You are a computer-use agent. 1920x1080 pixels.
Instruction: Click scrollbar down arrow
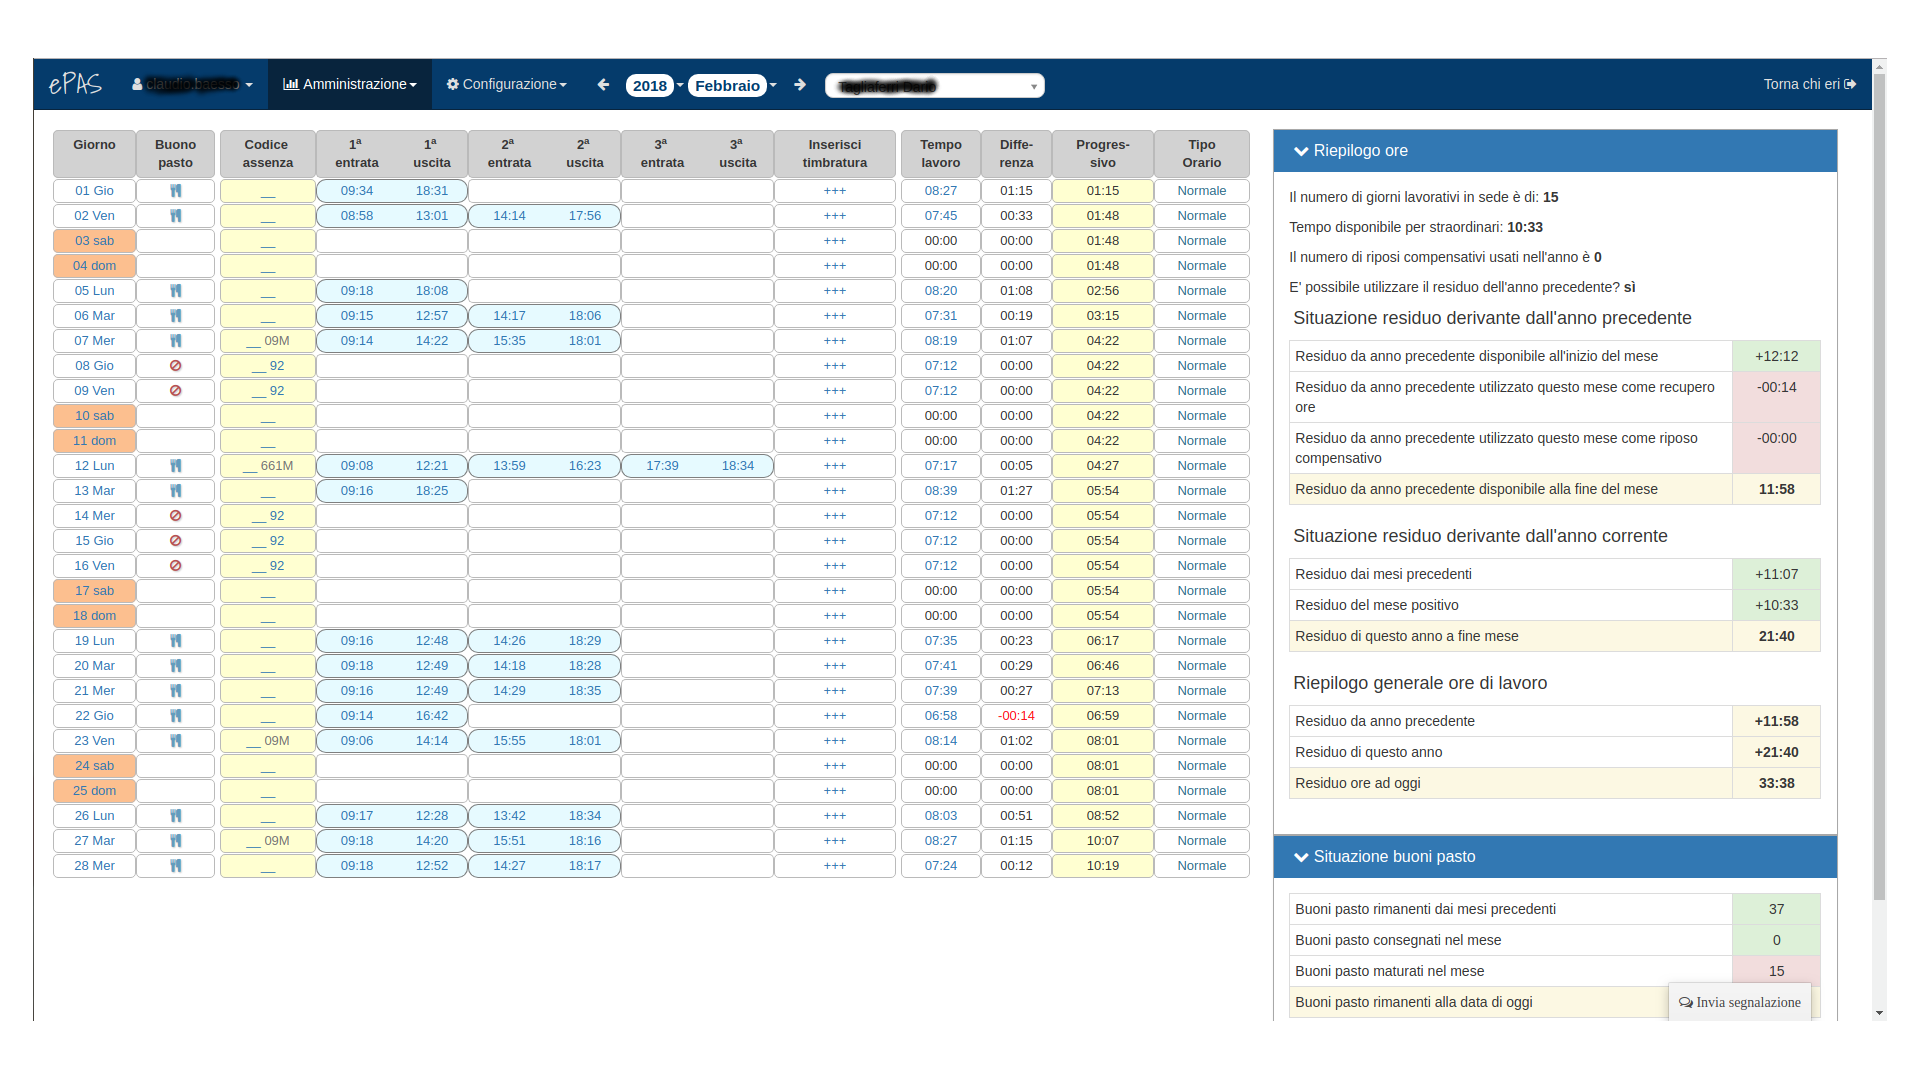(x=1879, y=1013)
